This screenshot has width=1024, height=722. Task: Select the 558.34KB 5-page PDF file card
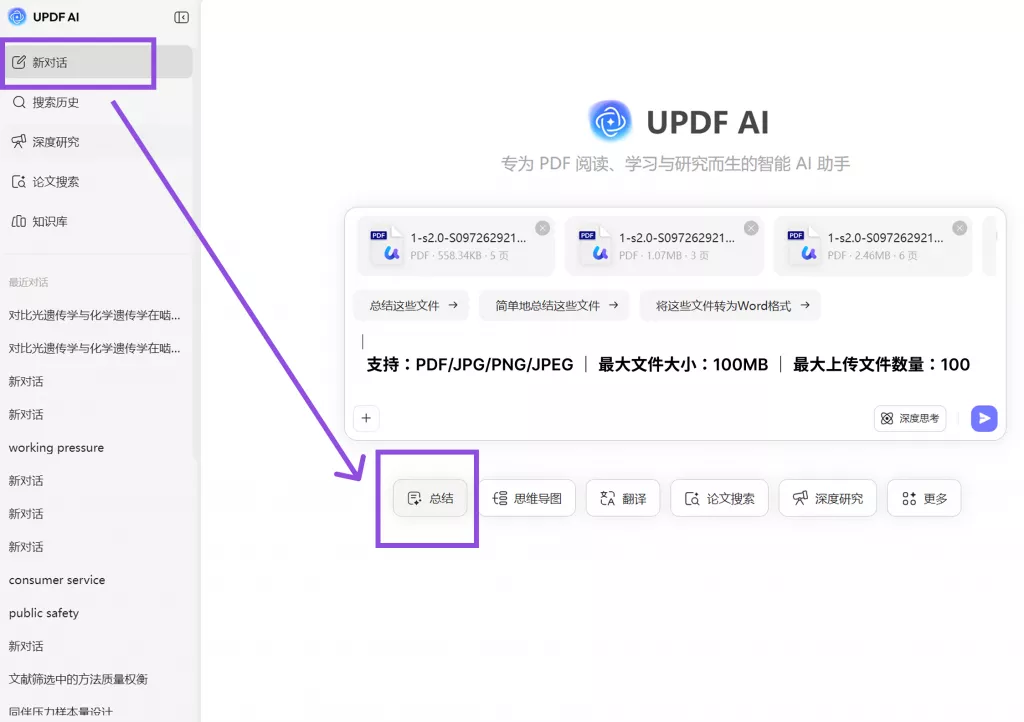click(456, 246)
